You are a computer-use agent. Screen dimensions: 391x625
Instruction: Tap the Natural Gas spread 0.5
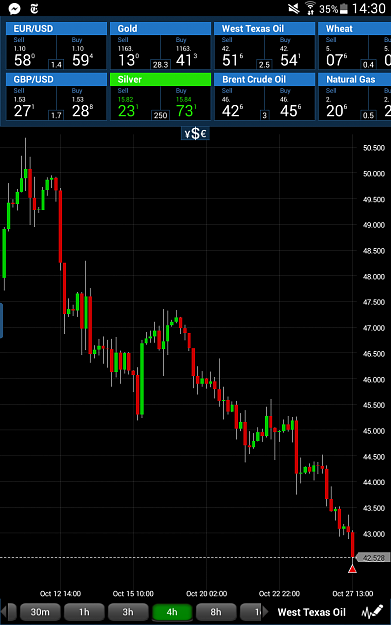pyautogui.click(x=368, y=115)
